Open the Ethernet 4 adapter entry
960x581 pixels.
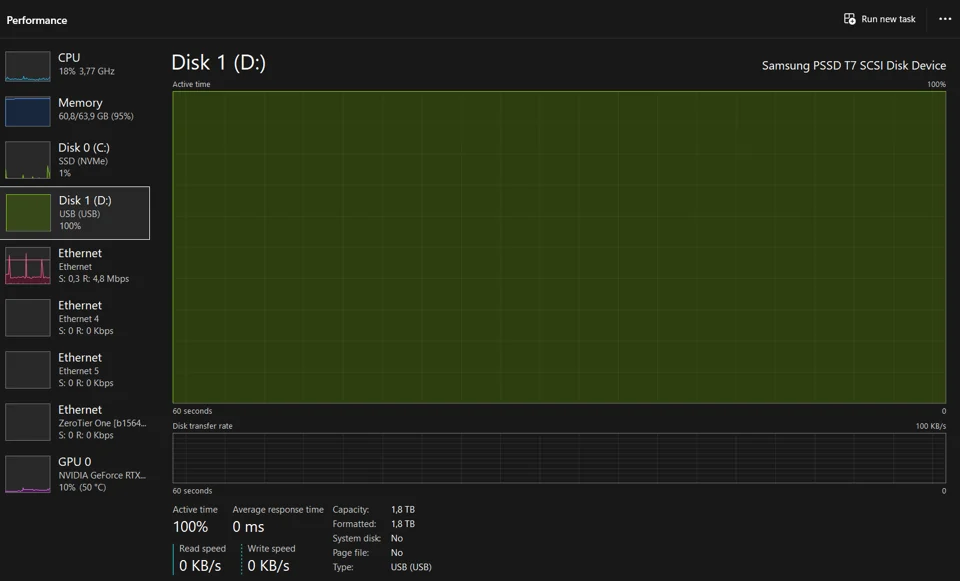coord(75,317)
